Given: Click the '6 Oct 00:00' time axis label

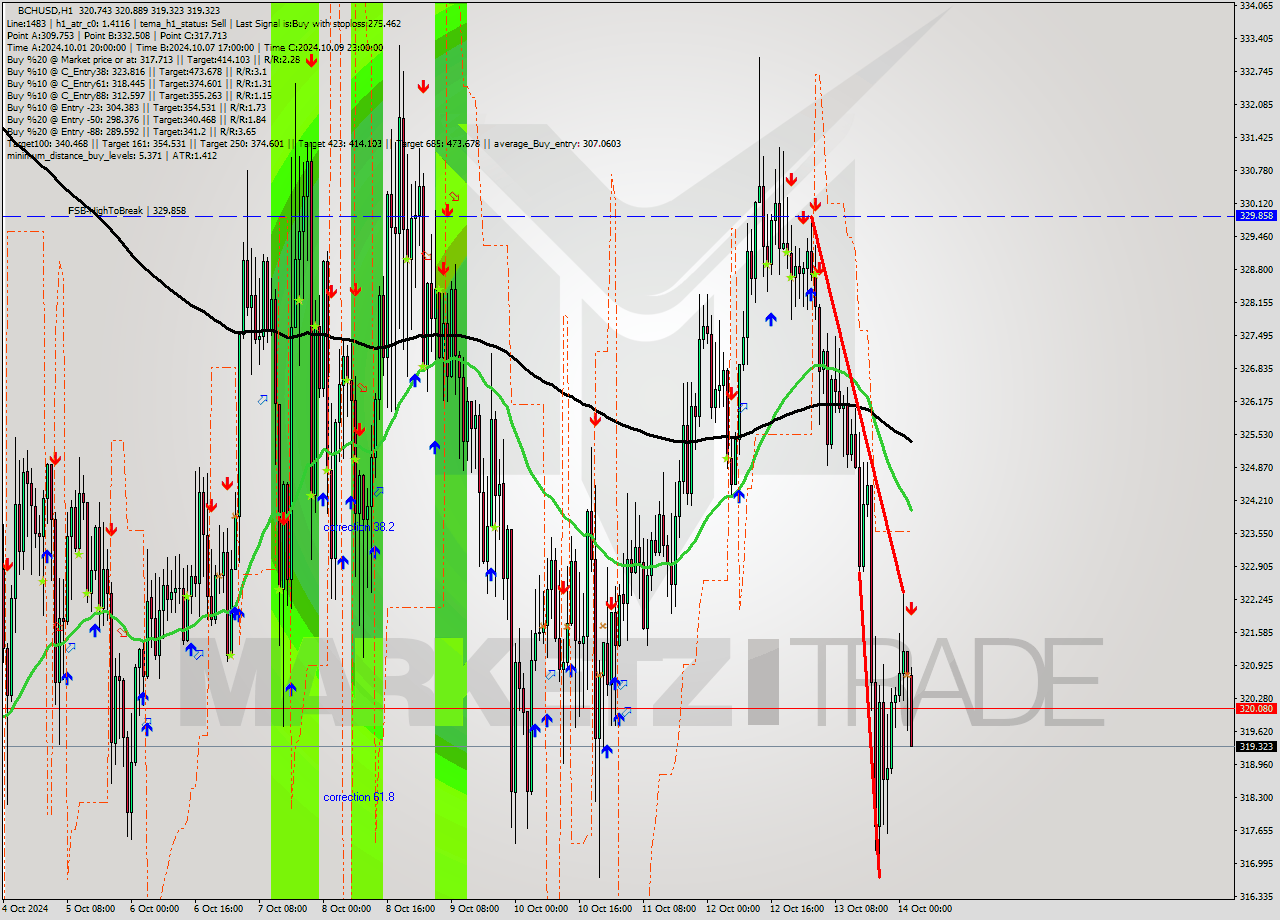Looking at the screenshot, I should 153,909.
